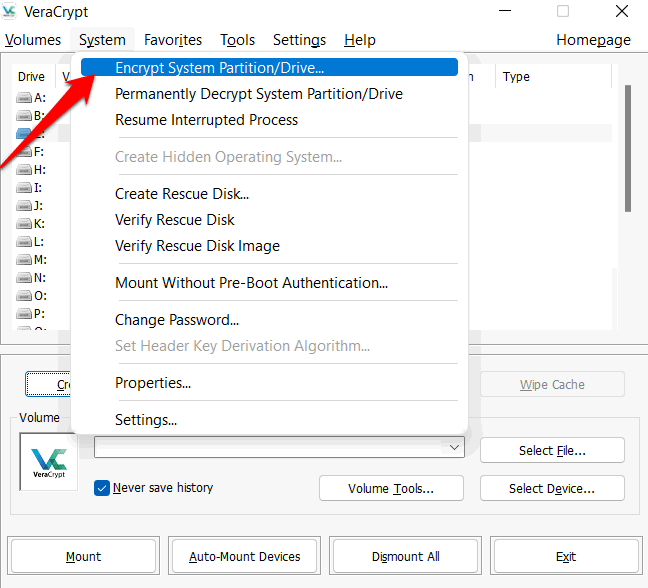Open the Favorites menu
The height and width of the screenshot is (588, 648).
[173, 40]
